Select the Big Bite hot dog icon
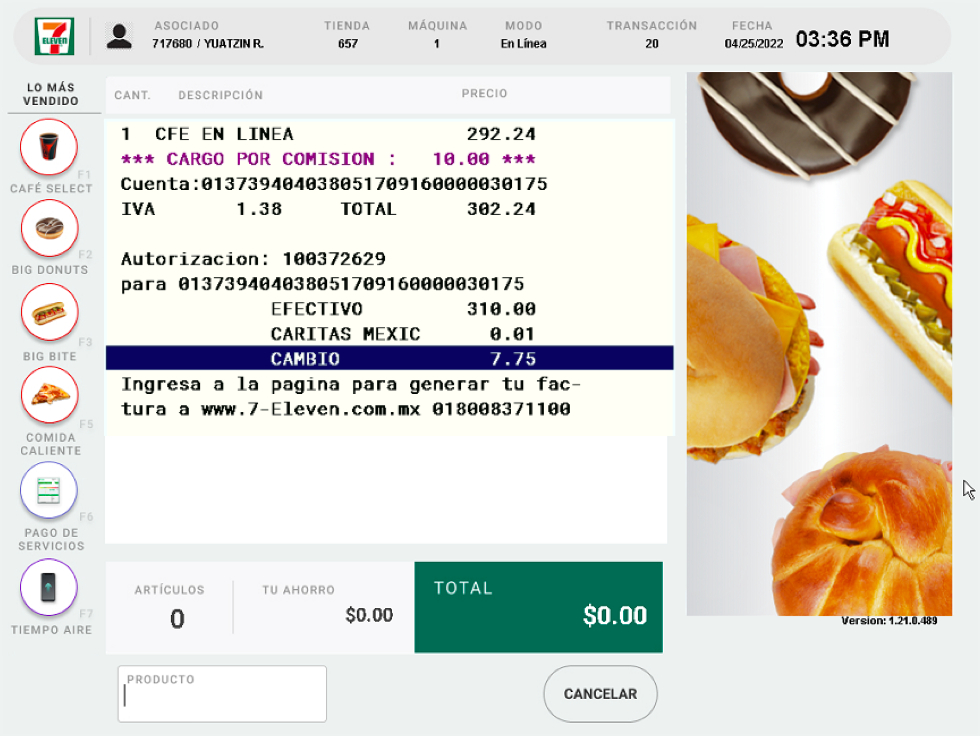The width and height of the screenshot is (980, 736). point(49,312)
